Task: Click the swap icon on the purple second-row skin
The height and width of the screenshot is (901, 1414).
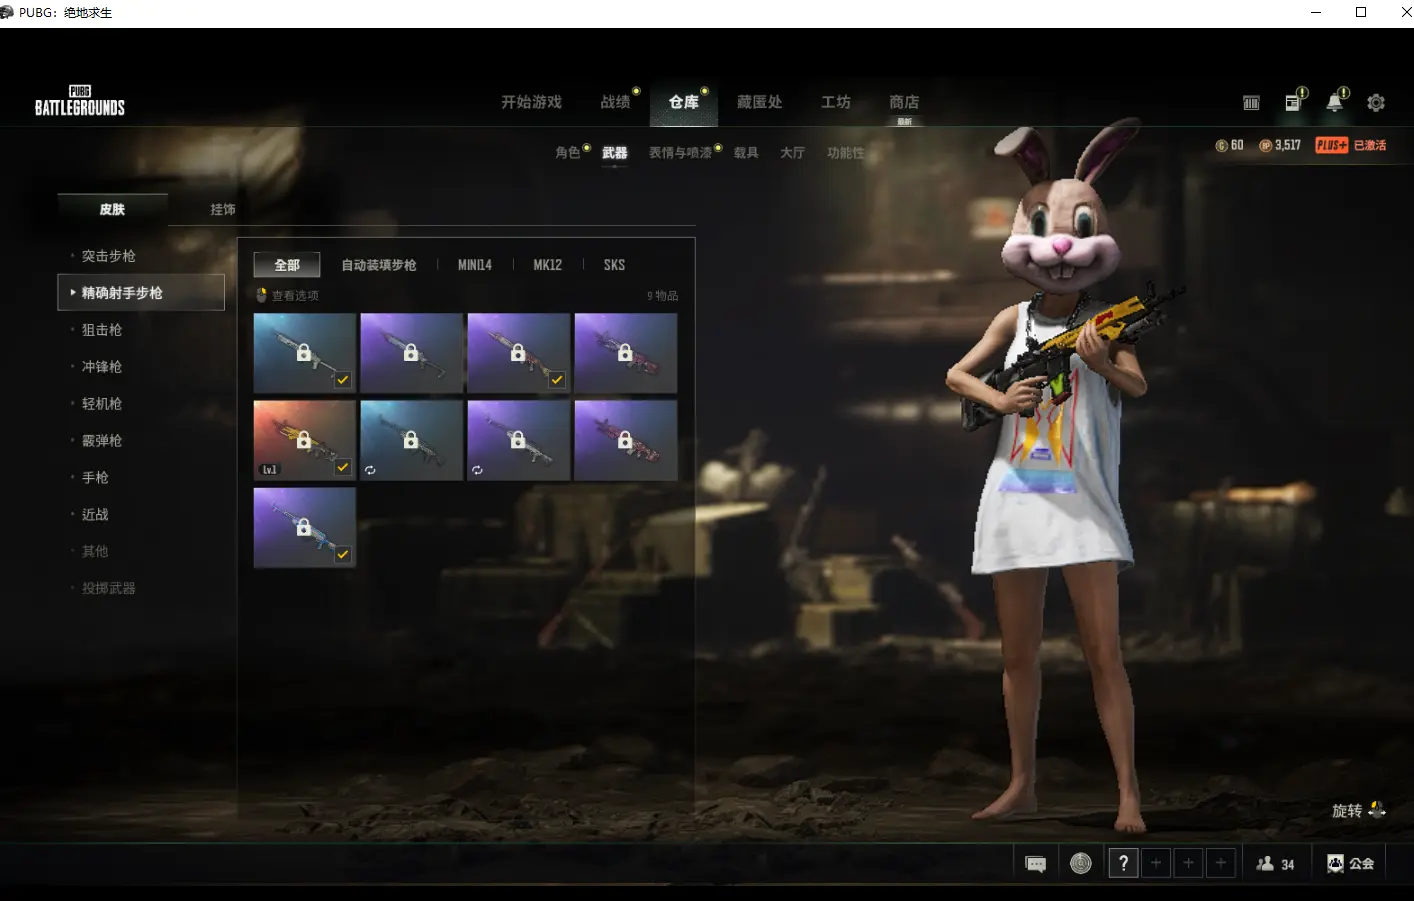Action: click(477, 470)
